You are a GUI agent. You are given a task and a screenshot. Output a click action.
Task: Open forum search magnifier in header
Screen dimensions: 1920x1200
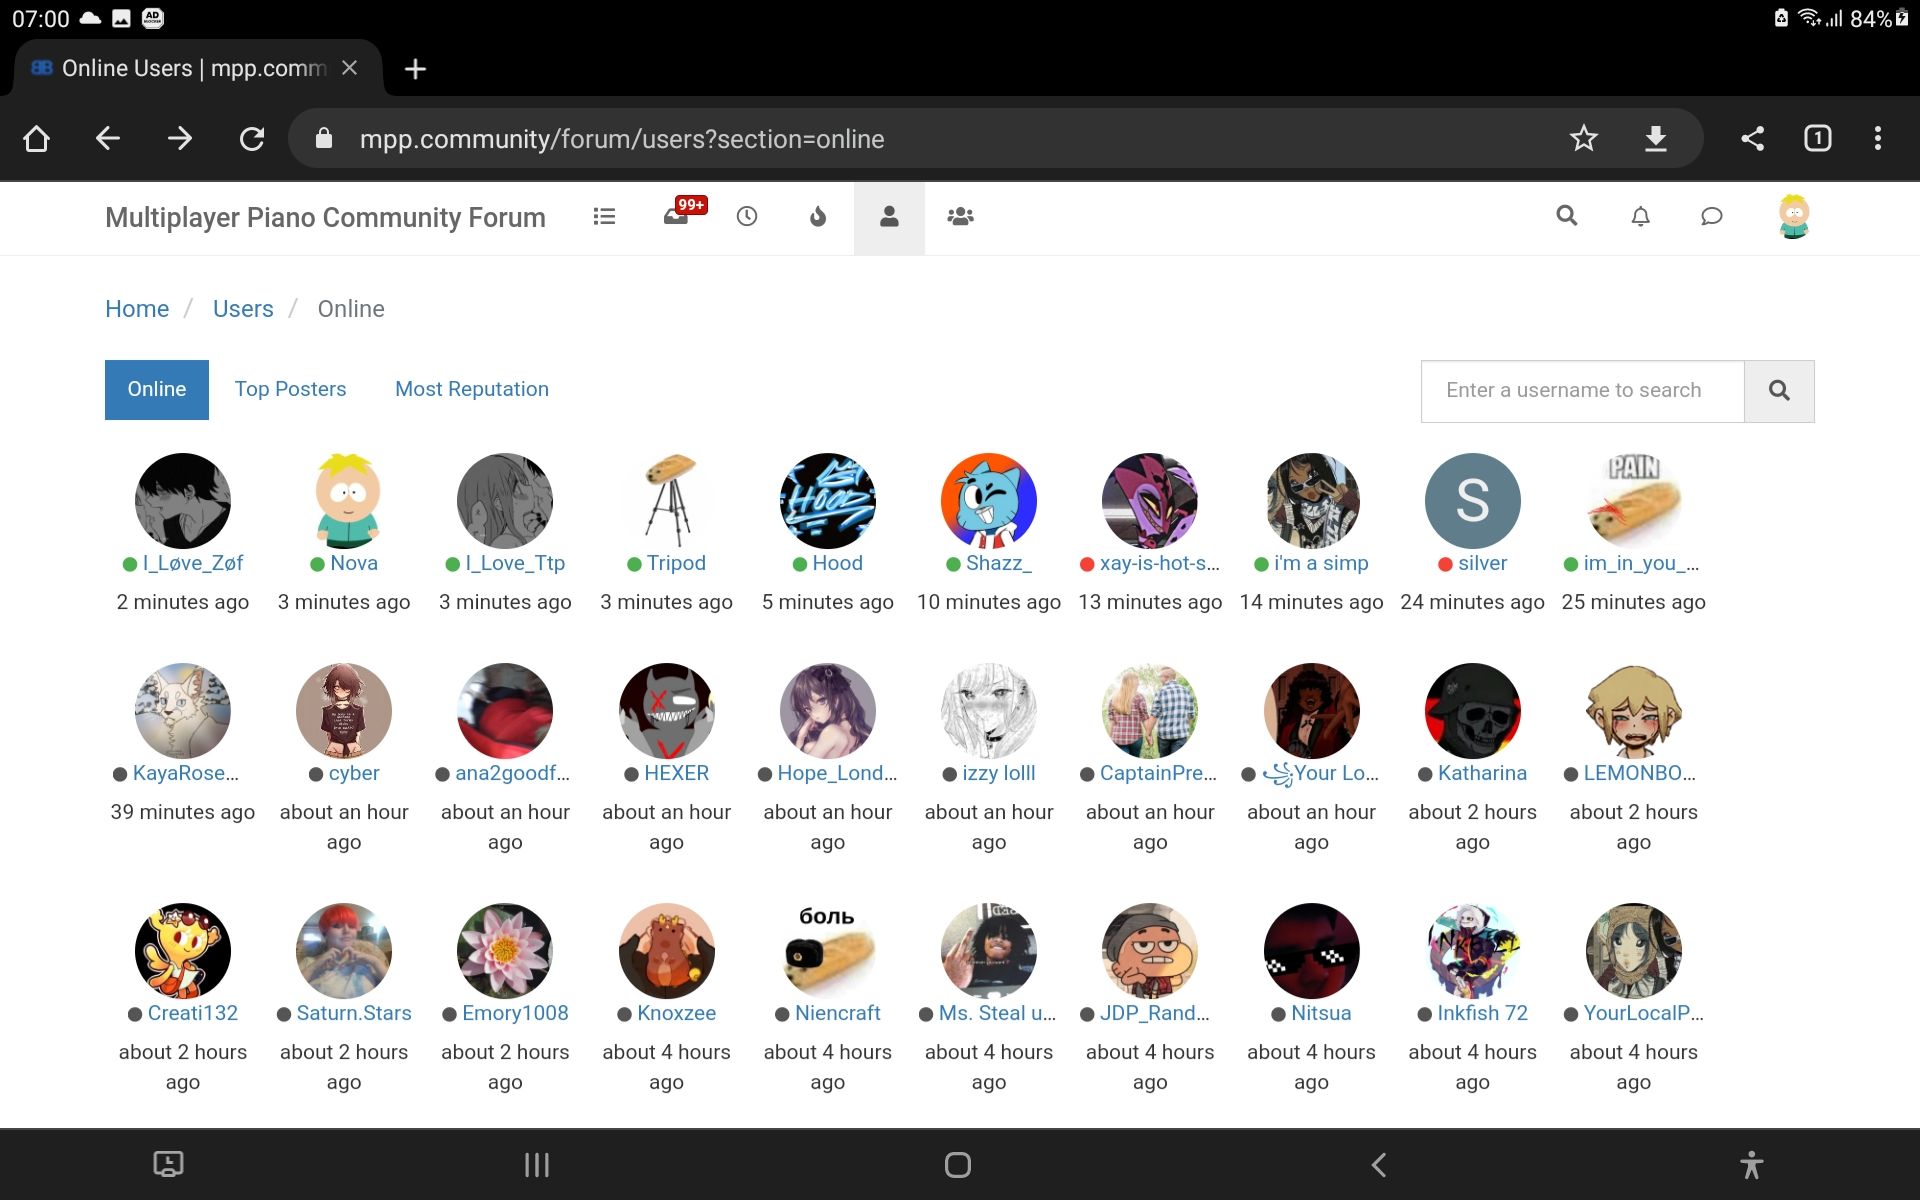click(1567, 215)
